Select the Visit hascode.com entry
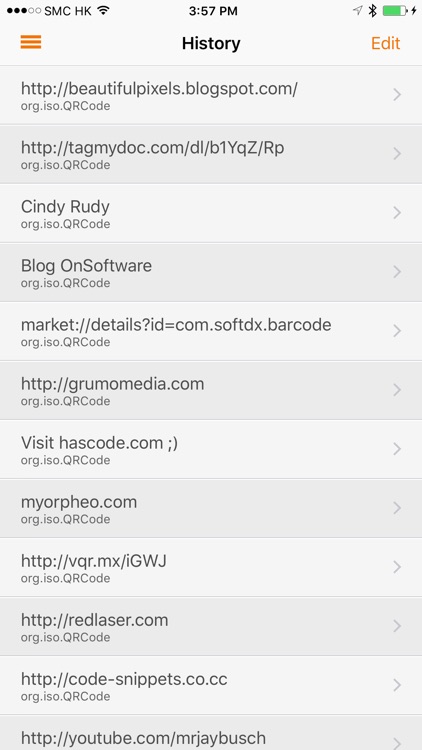Screen dimensions: 422x750 click(211, 449)
